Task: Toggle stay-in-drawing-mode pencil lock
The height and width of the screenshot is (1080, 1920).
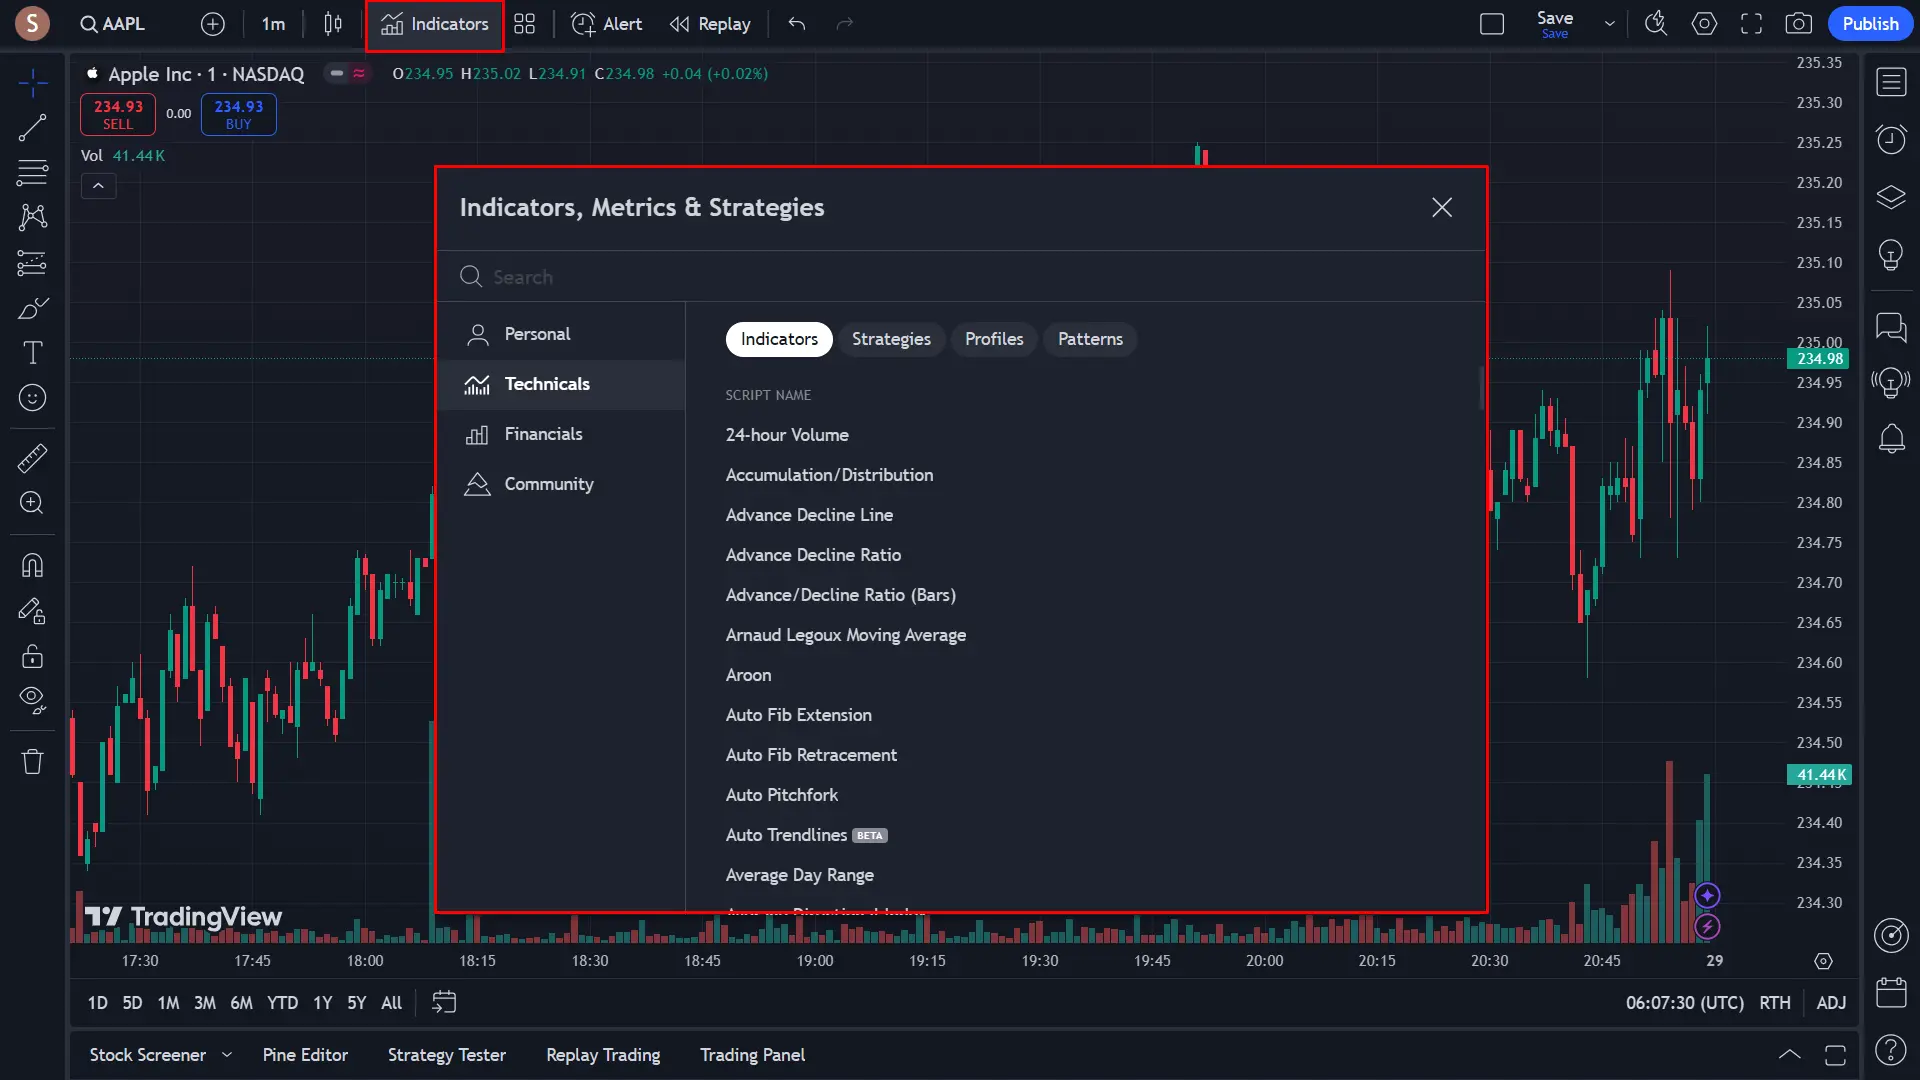Action: pos(33,611)
